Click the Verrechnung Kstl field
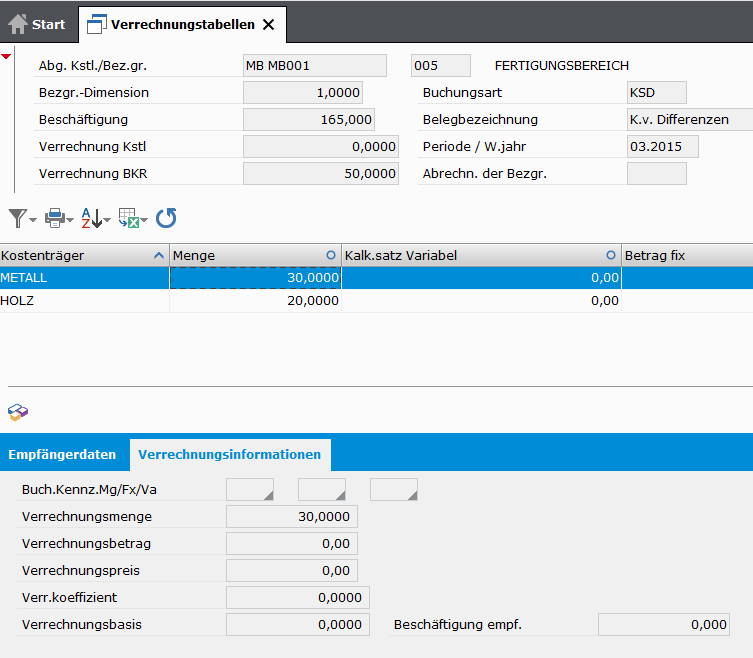The width and height of the screenshot is (753, 658). point(321,146)
